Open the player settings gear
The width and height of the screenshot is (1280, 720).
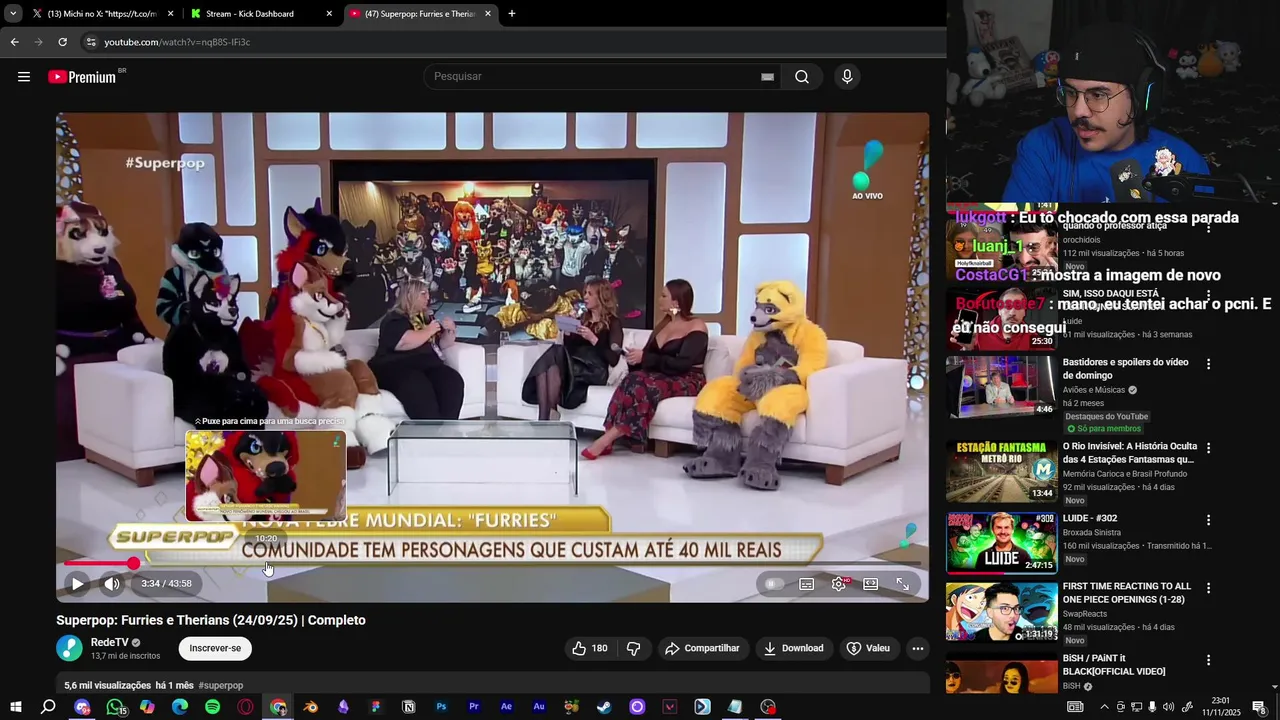click(x=839, y=584)
